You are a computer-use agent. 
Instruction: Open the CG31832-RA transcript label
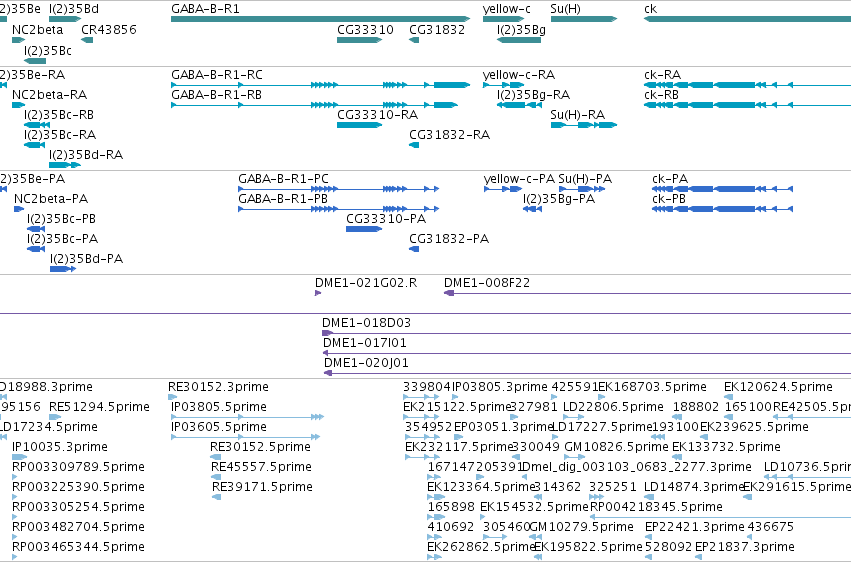pyautogui.click(x=449, y=135)
